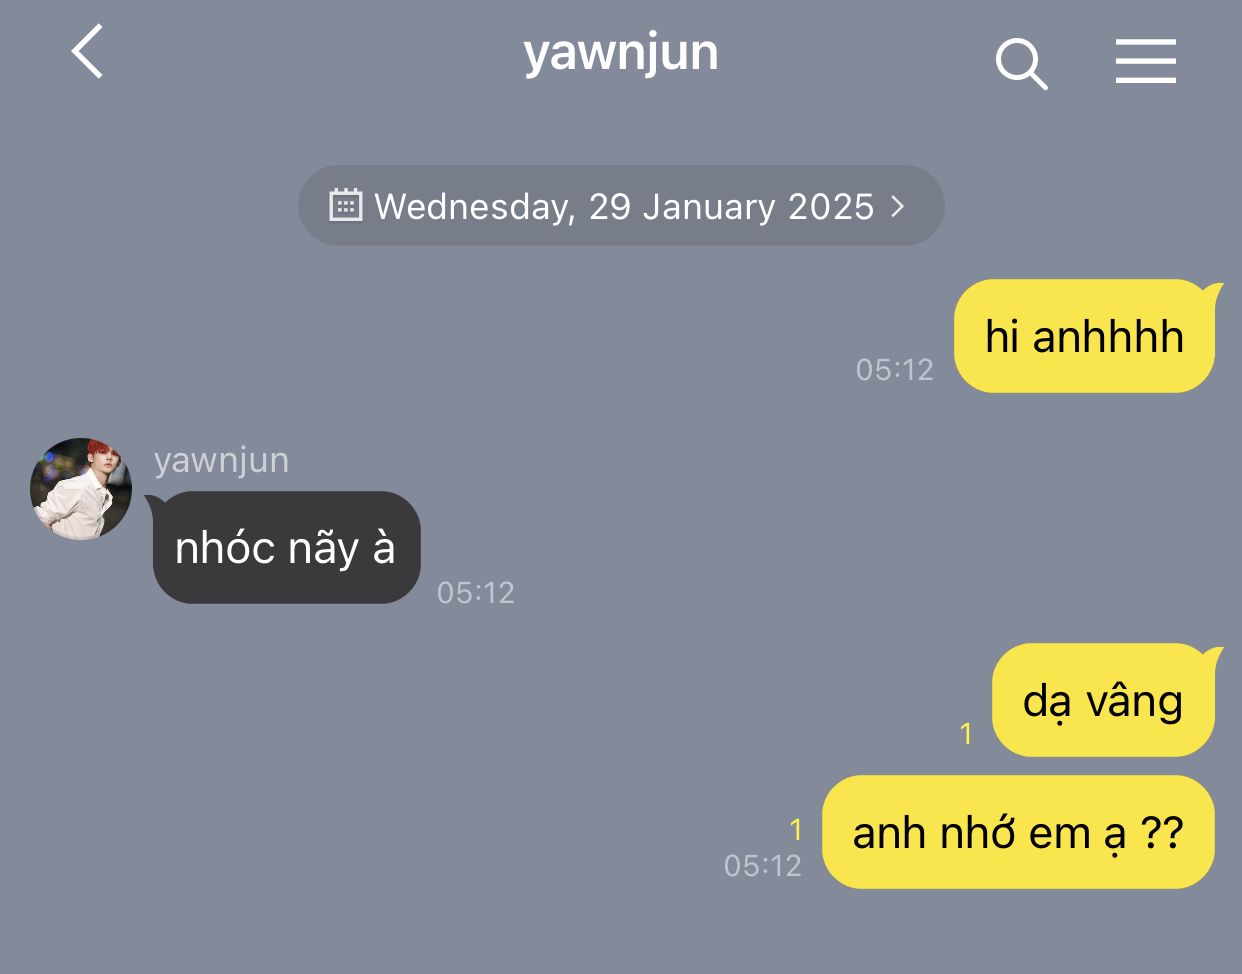1242x974 pixels.
Task: Tap the 05:12 timestamp beside "nhóc nãy à"
Action: coord(476,593)
